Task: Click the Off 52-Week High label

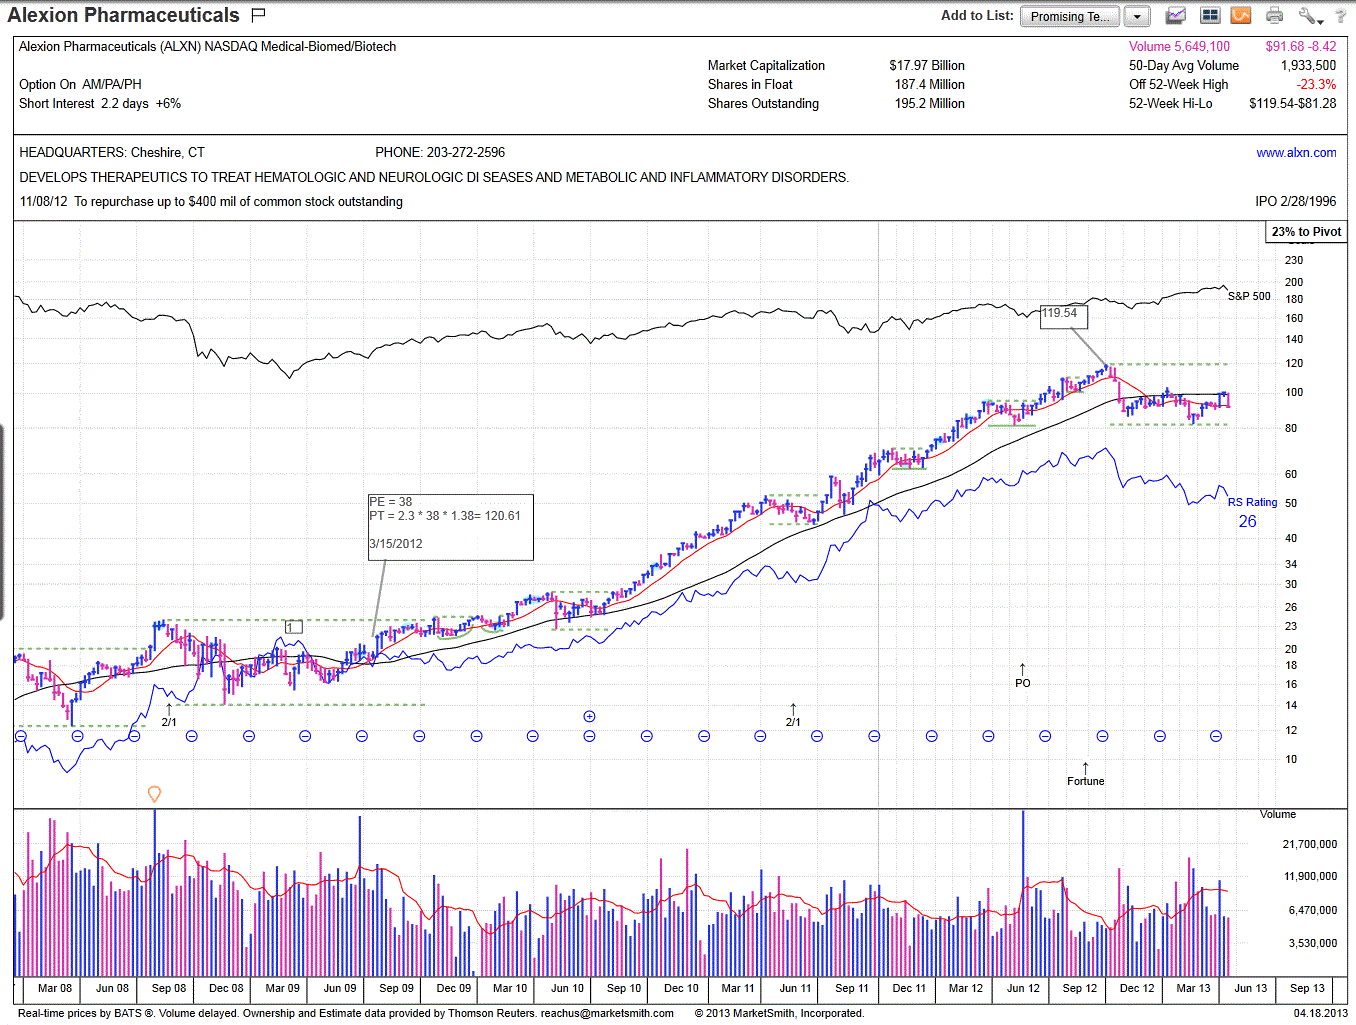Action: point(1178,85)
